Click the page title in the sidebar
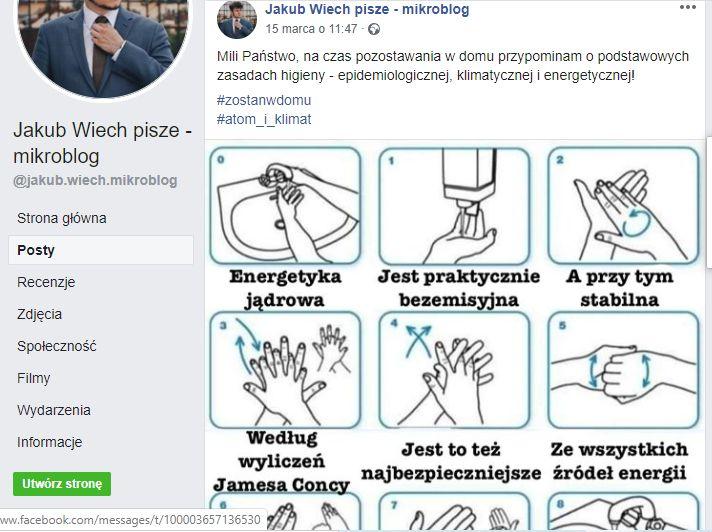Screen dimensions: 712x532 point(103,143)
